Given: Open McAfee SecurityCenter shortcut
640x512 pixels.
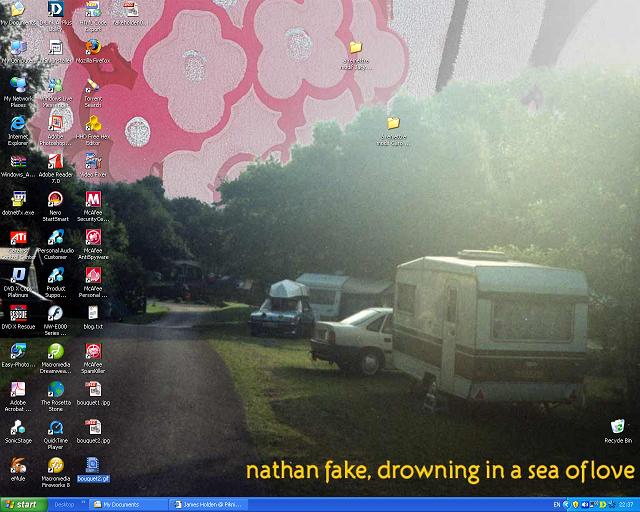Looking at the screenshot, I should click(93, 206).
